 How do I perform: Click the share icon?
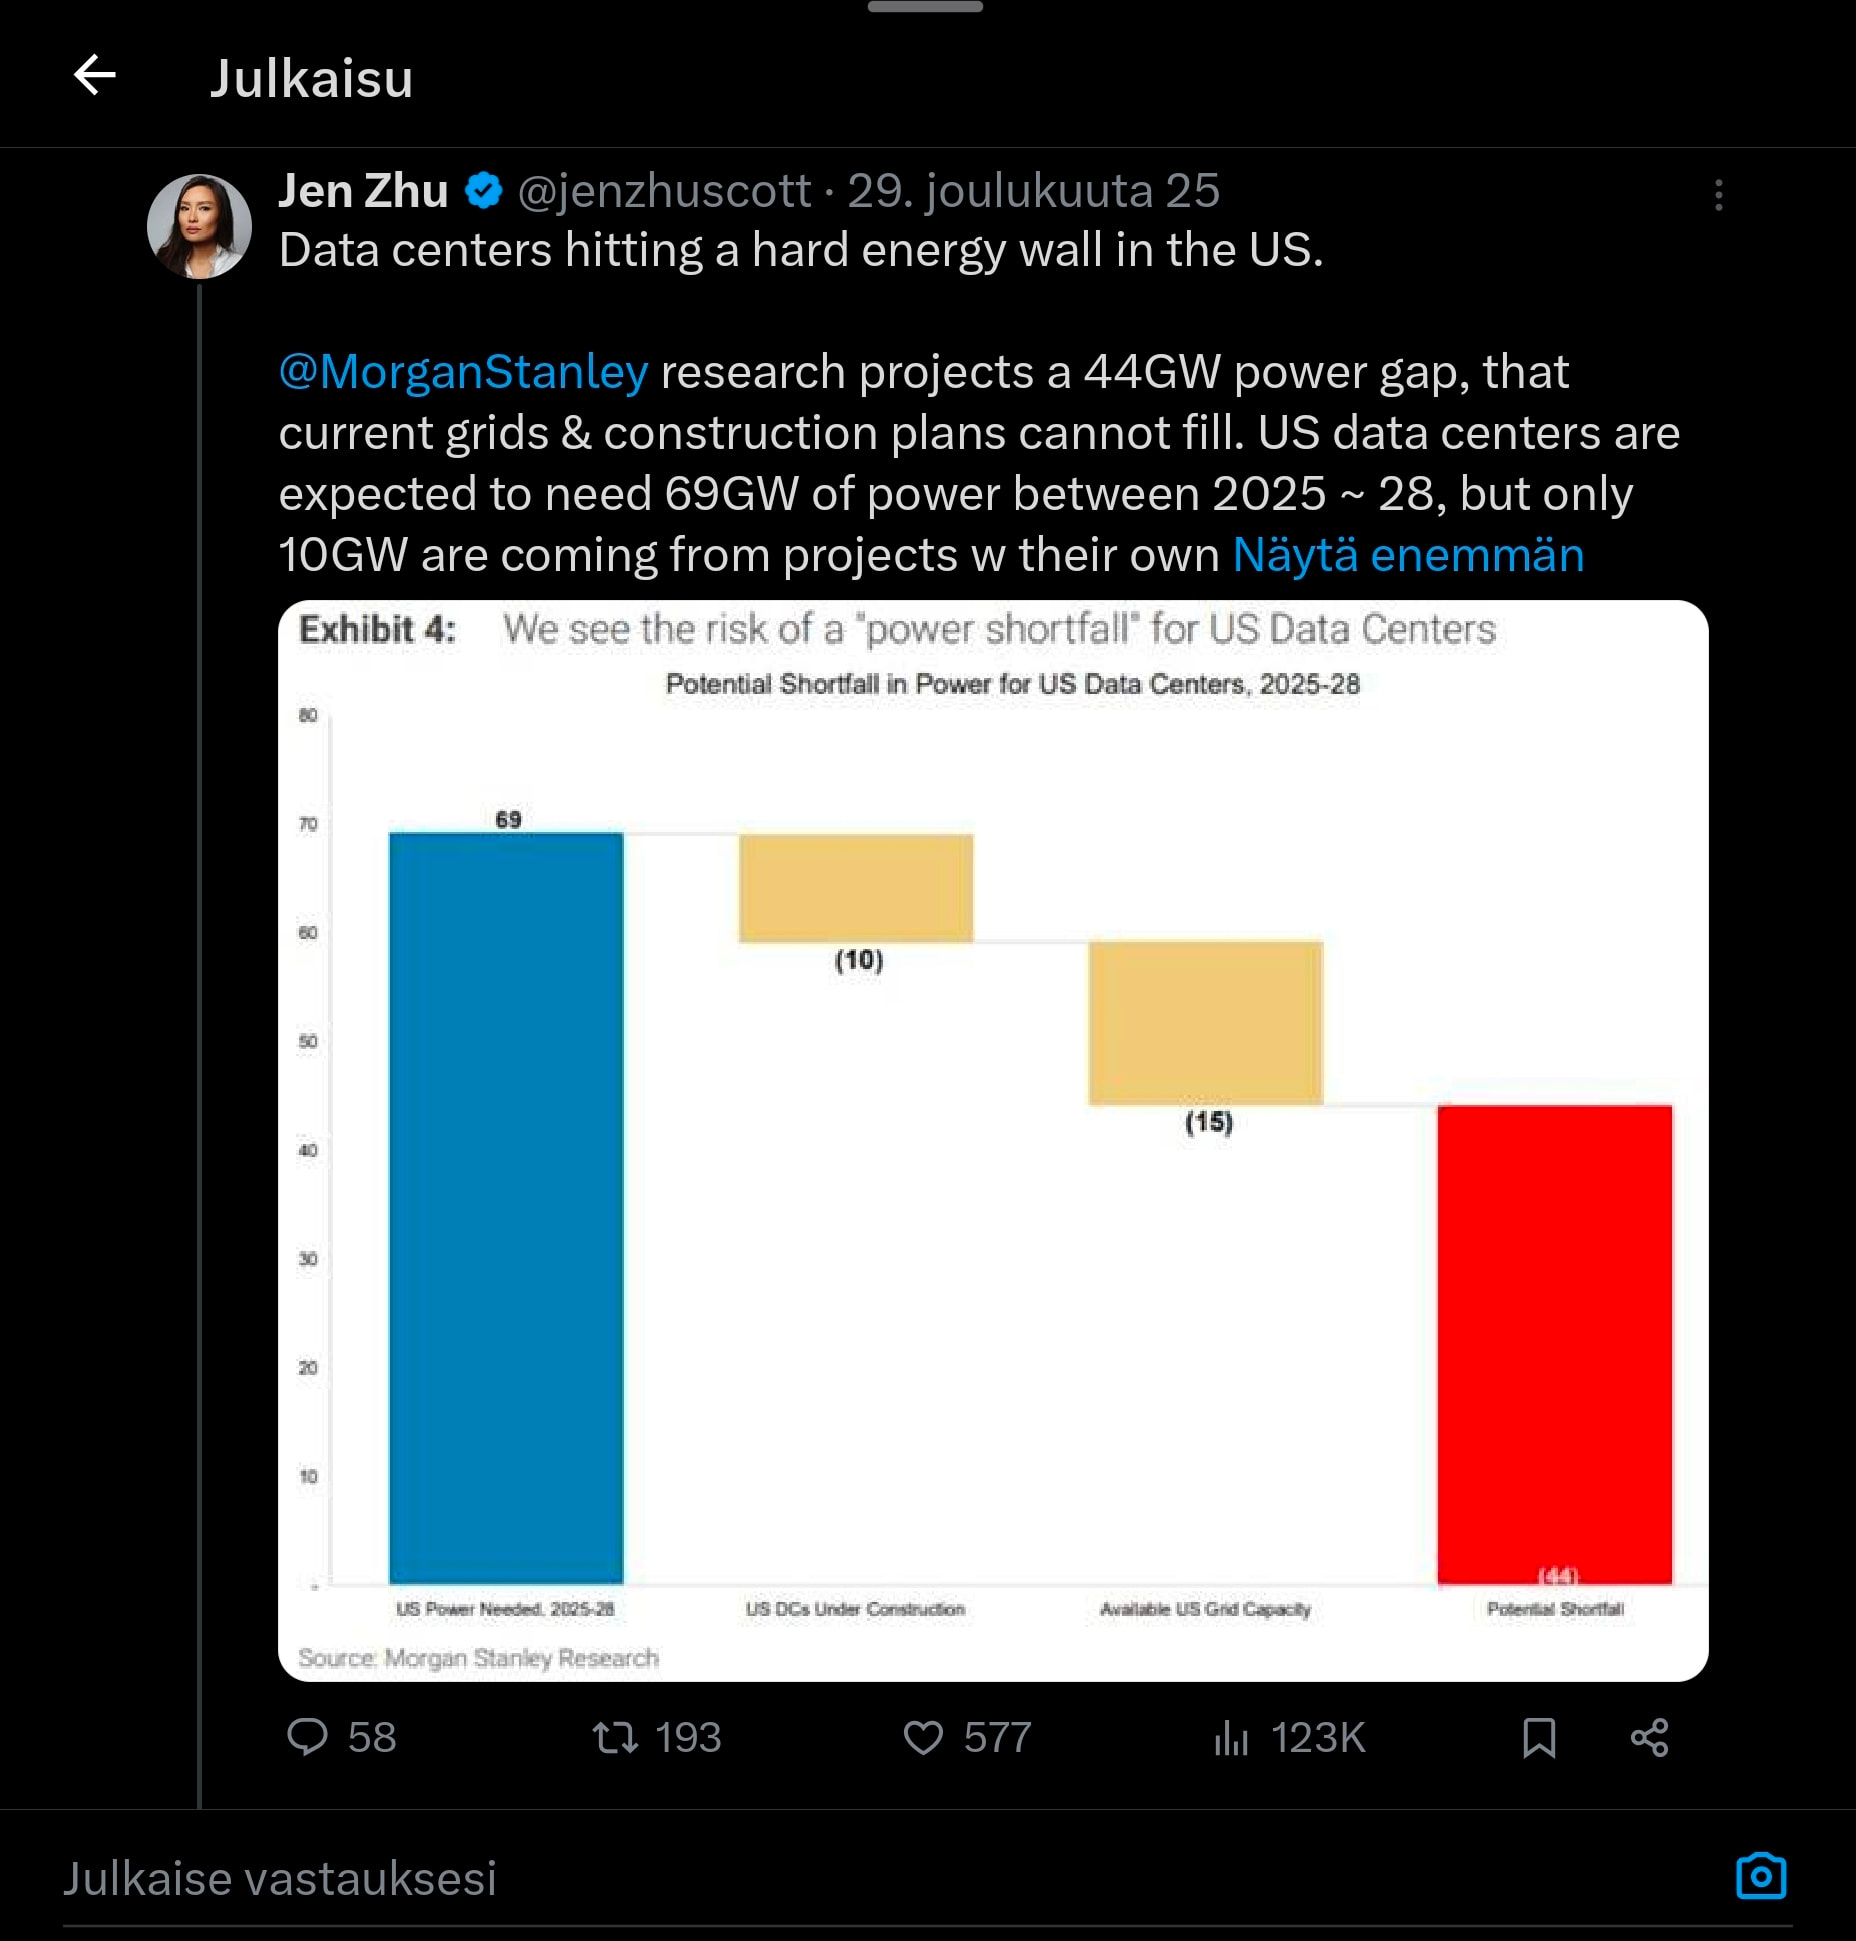click(x=1649, y=1737)
